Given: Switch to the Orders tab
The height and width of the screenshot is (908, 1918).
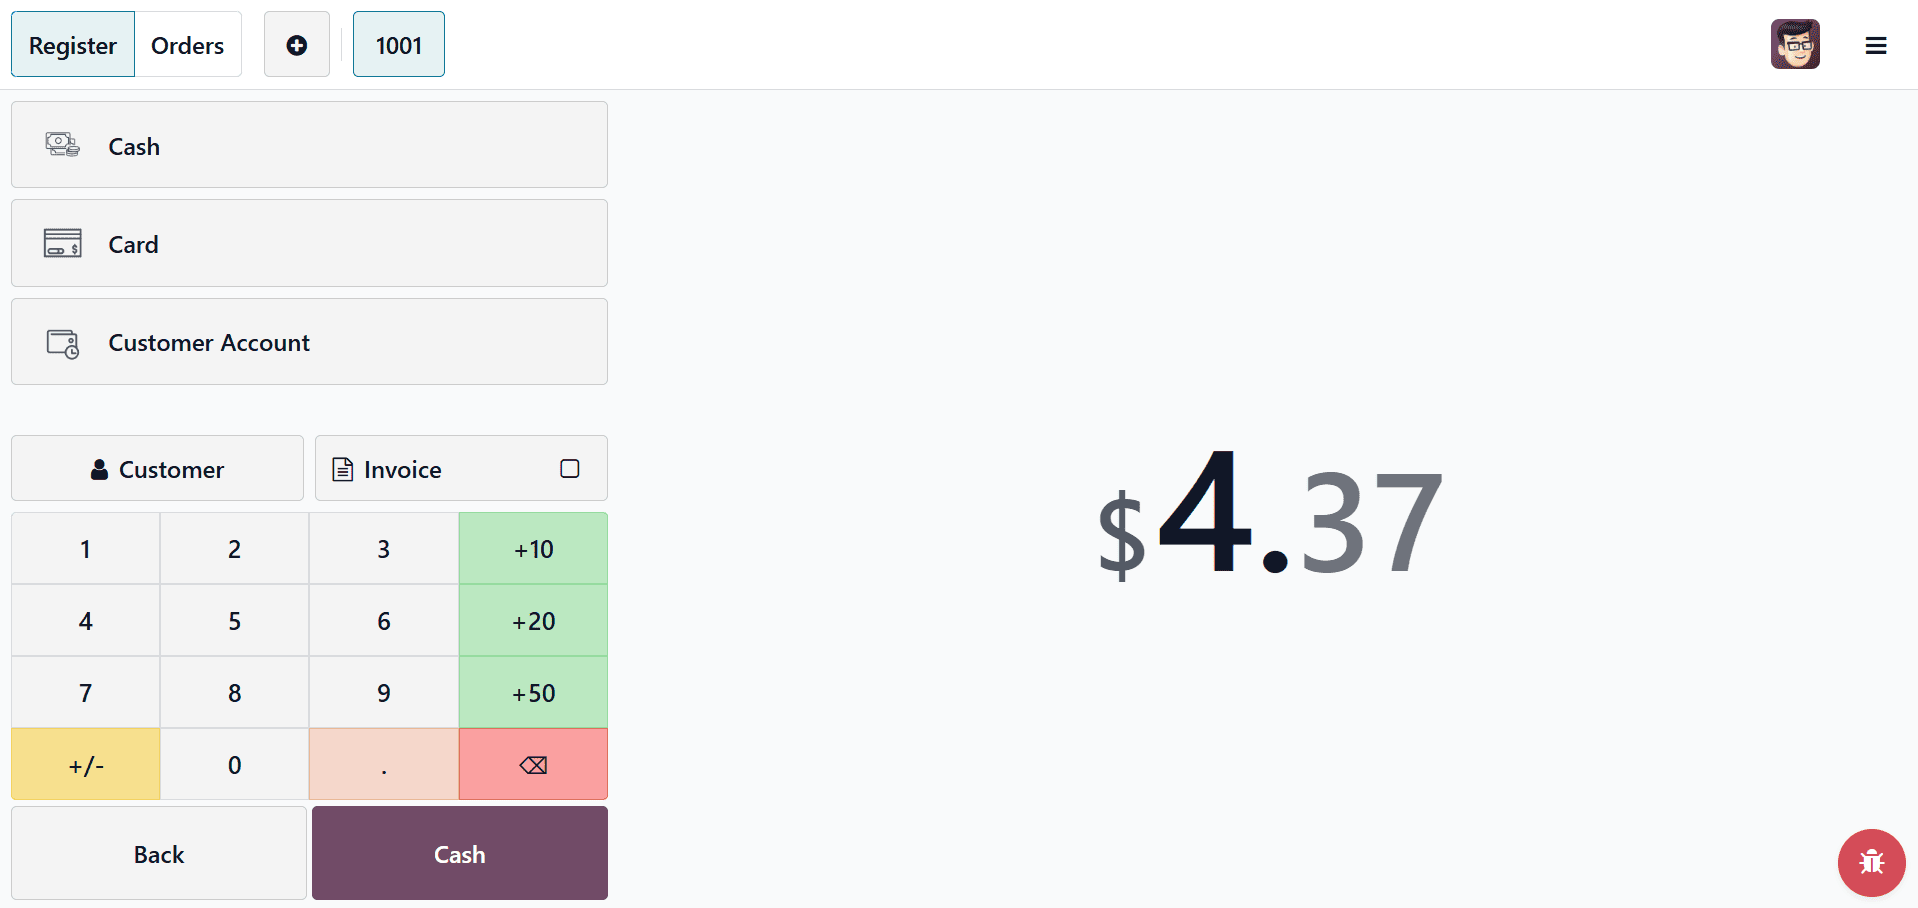Looking at the screenshot, I should tap(187, 44).
